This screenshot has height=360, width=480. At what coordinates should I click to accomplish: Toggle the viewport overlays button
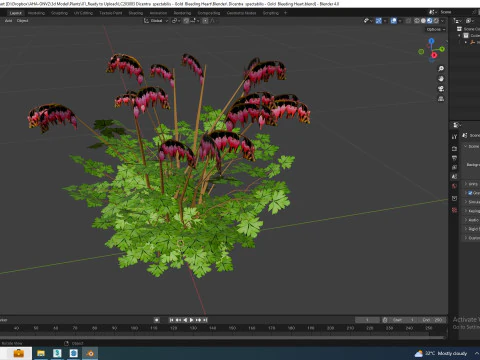pyautogui.click(x=393, y=21)
